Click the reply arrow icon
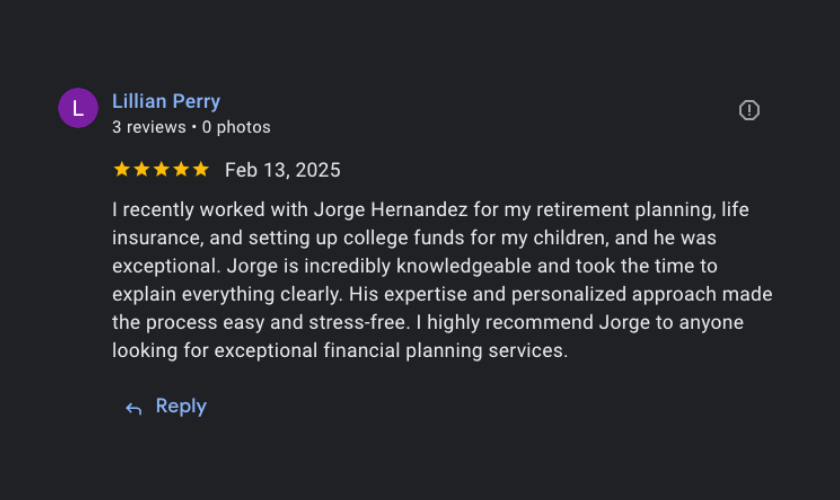840x500 pixels. [x=133, y=408]
